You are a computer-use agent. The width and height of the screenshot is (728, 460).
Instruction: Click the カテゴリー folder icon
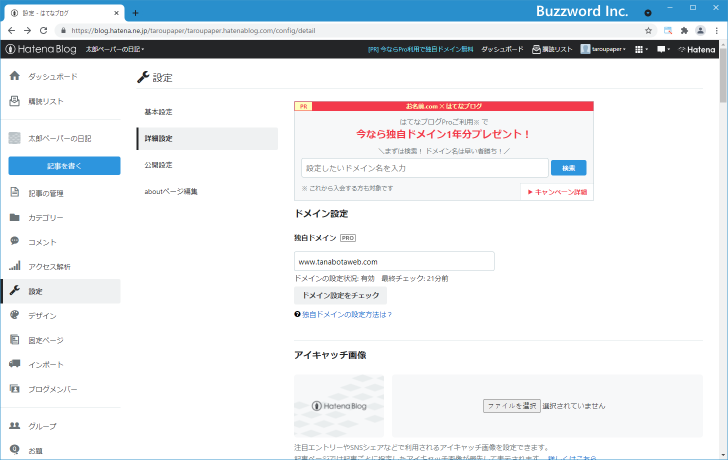click(15, 217)
